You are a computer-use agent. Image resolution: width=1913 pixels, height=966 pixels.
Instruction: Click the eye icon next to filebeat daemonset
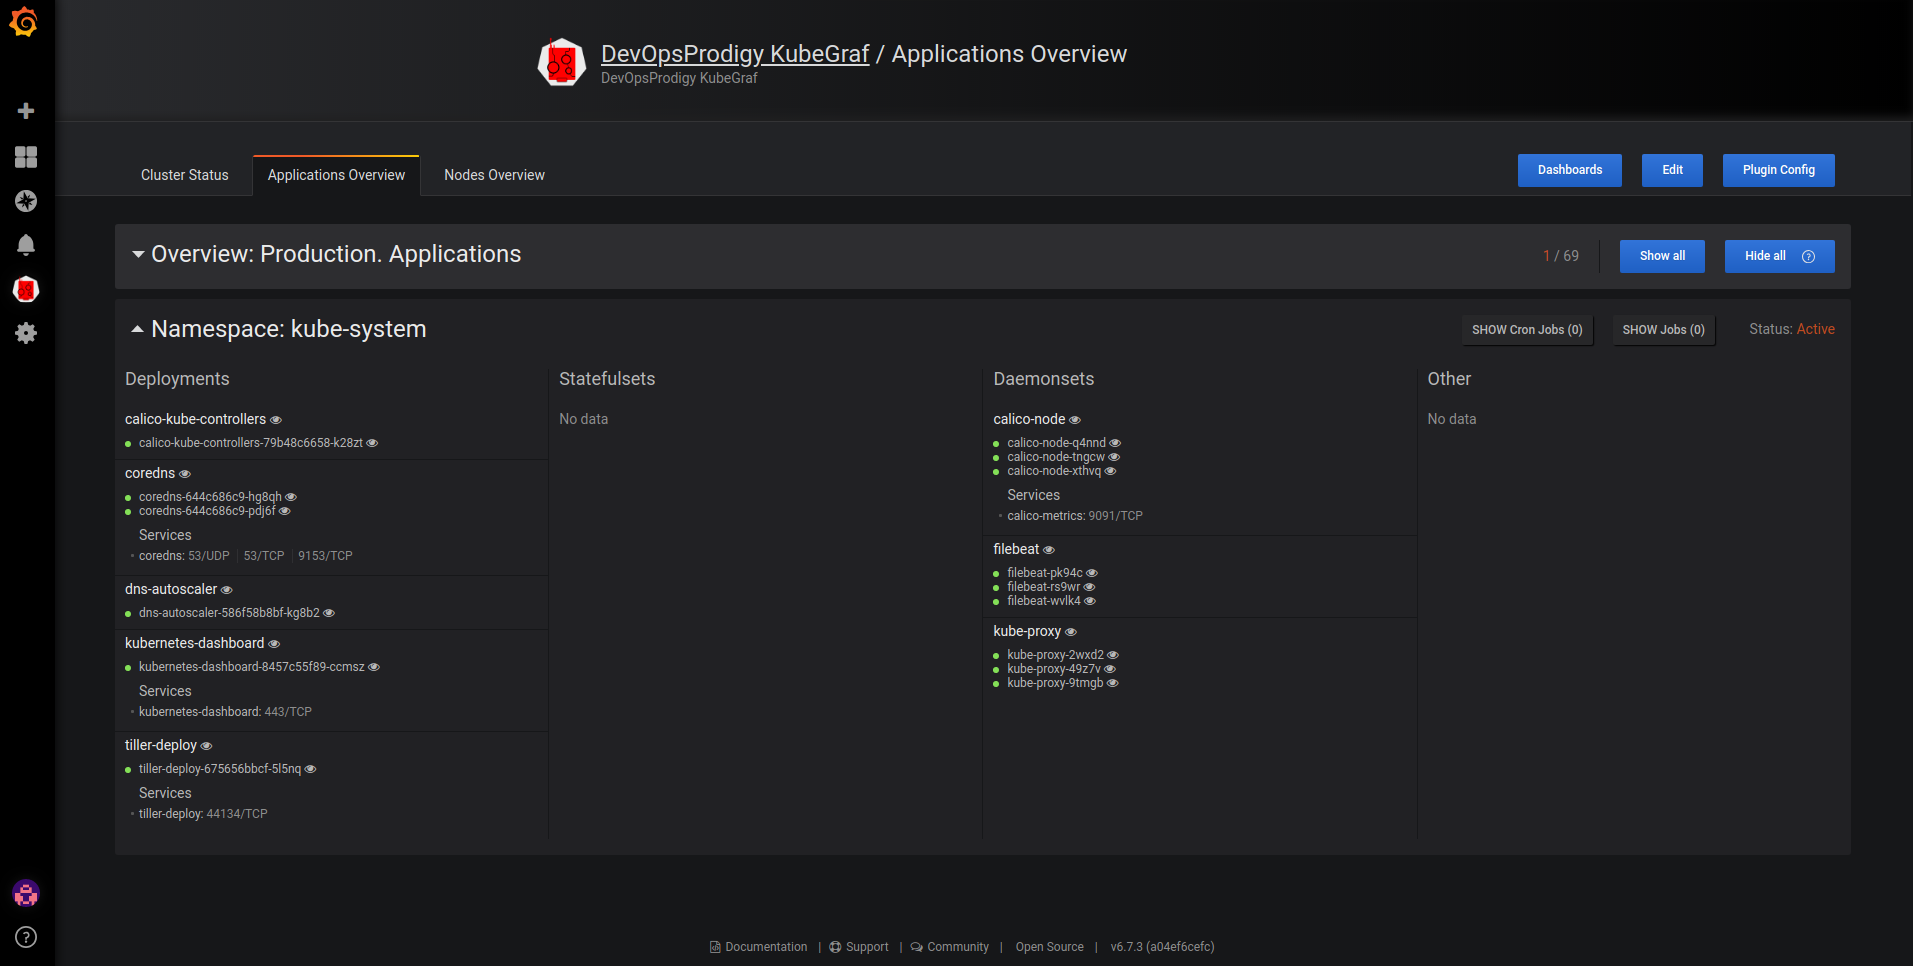click(1049, 550)
